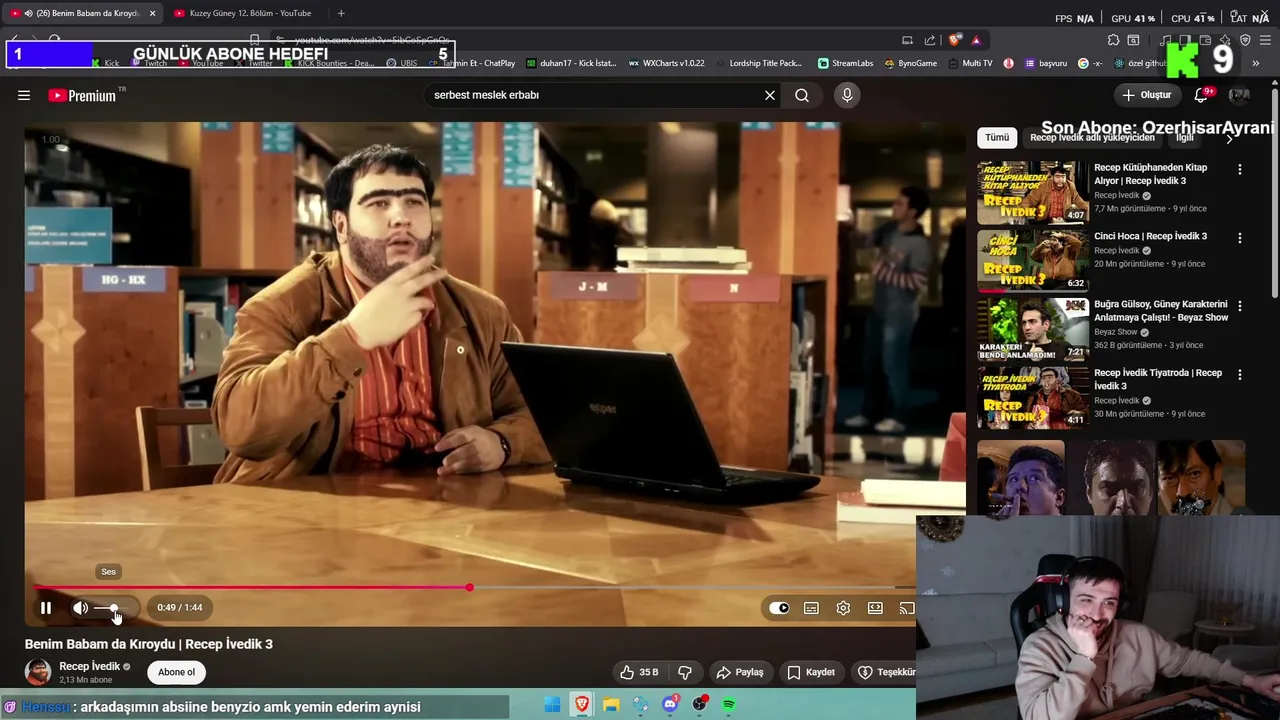Pause the video with the pause button

point(46,608)
